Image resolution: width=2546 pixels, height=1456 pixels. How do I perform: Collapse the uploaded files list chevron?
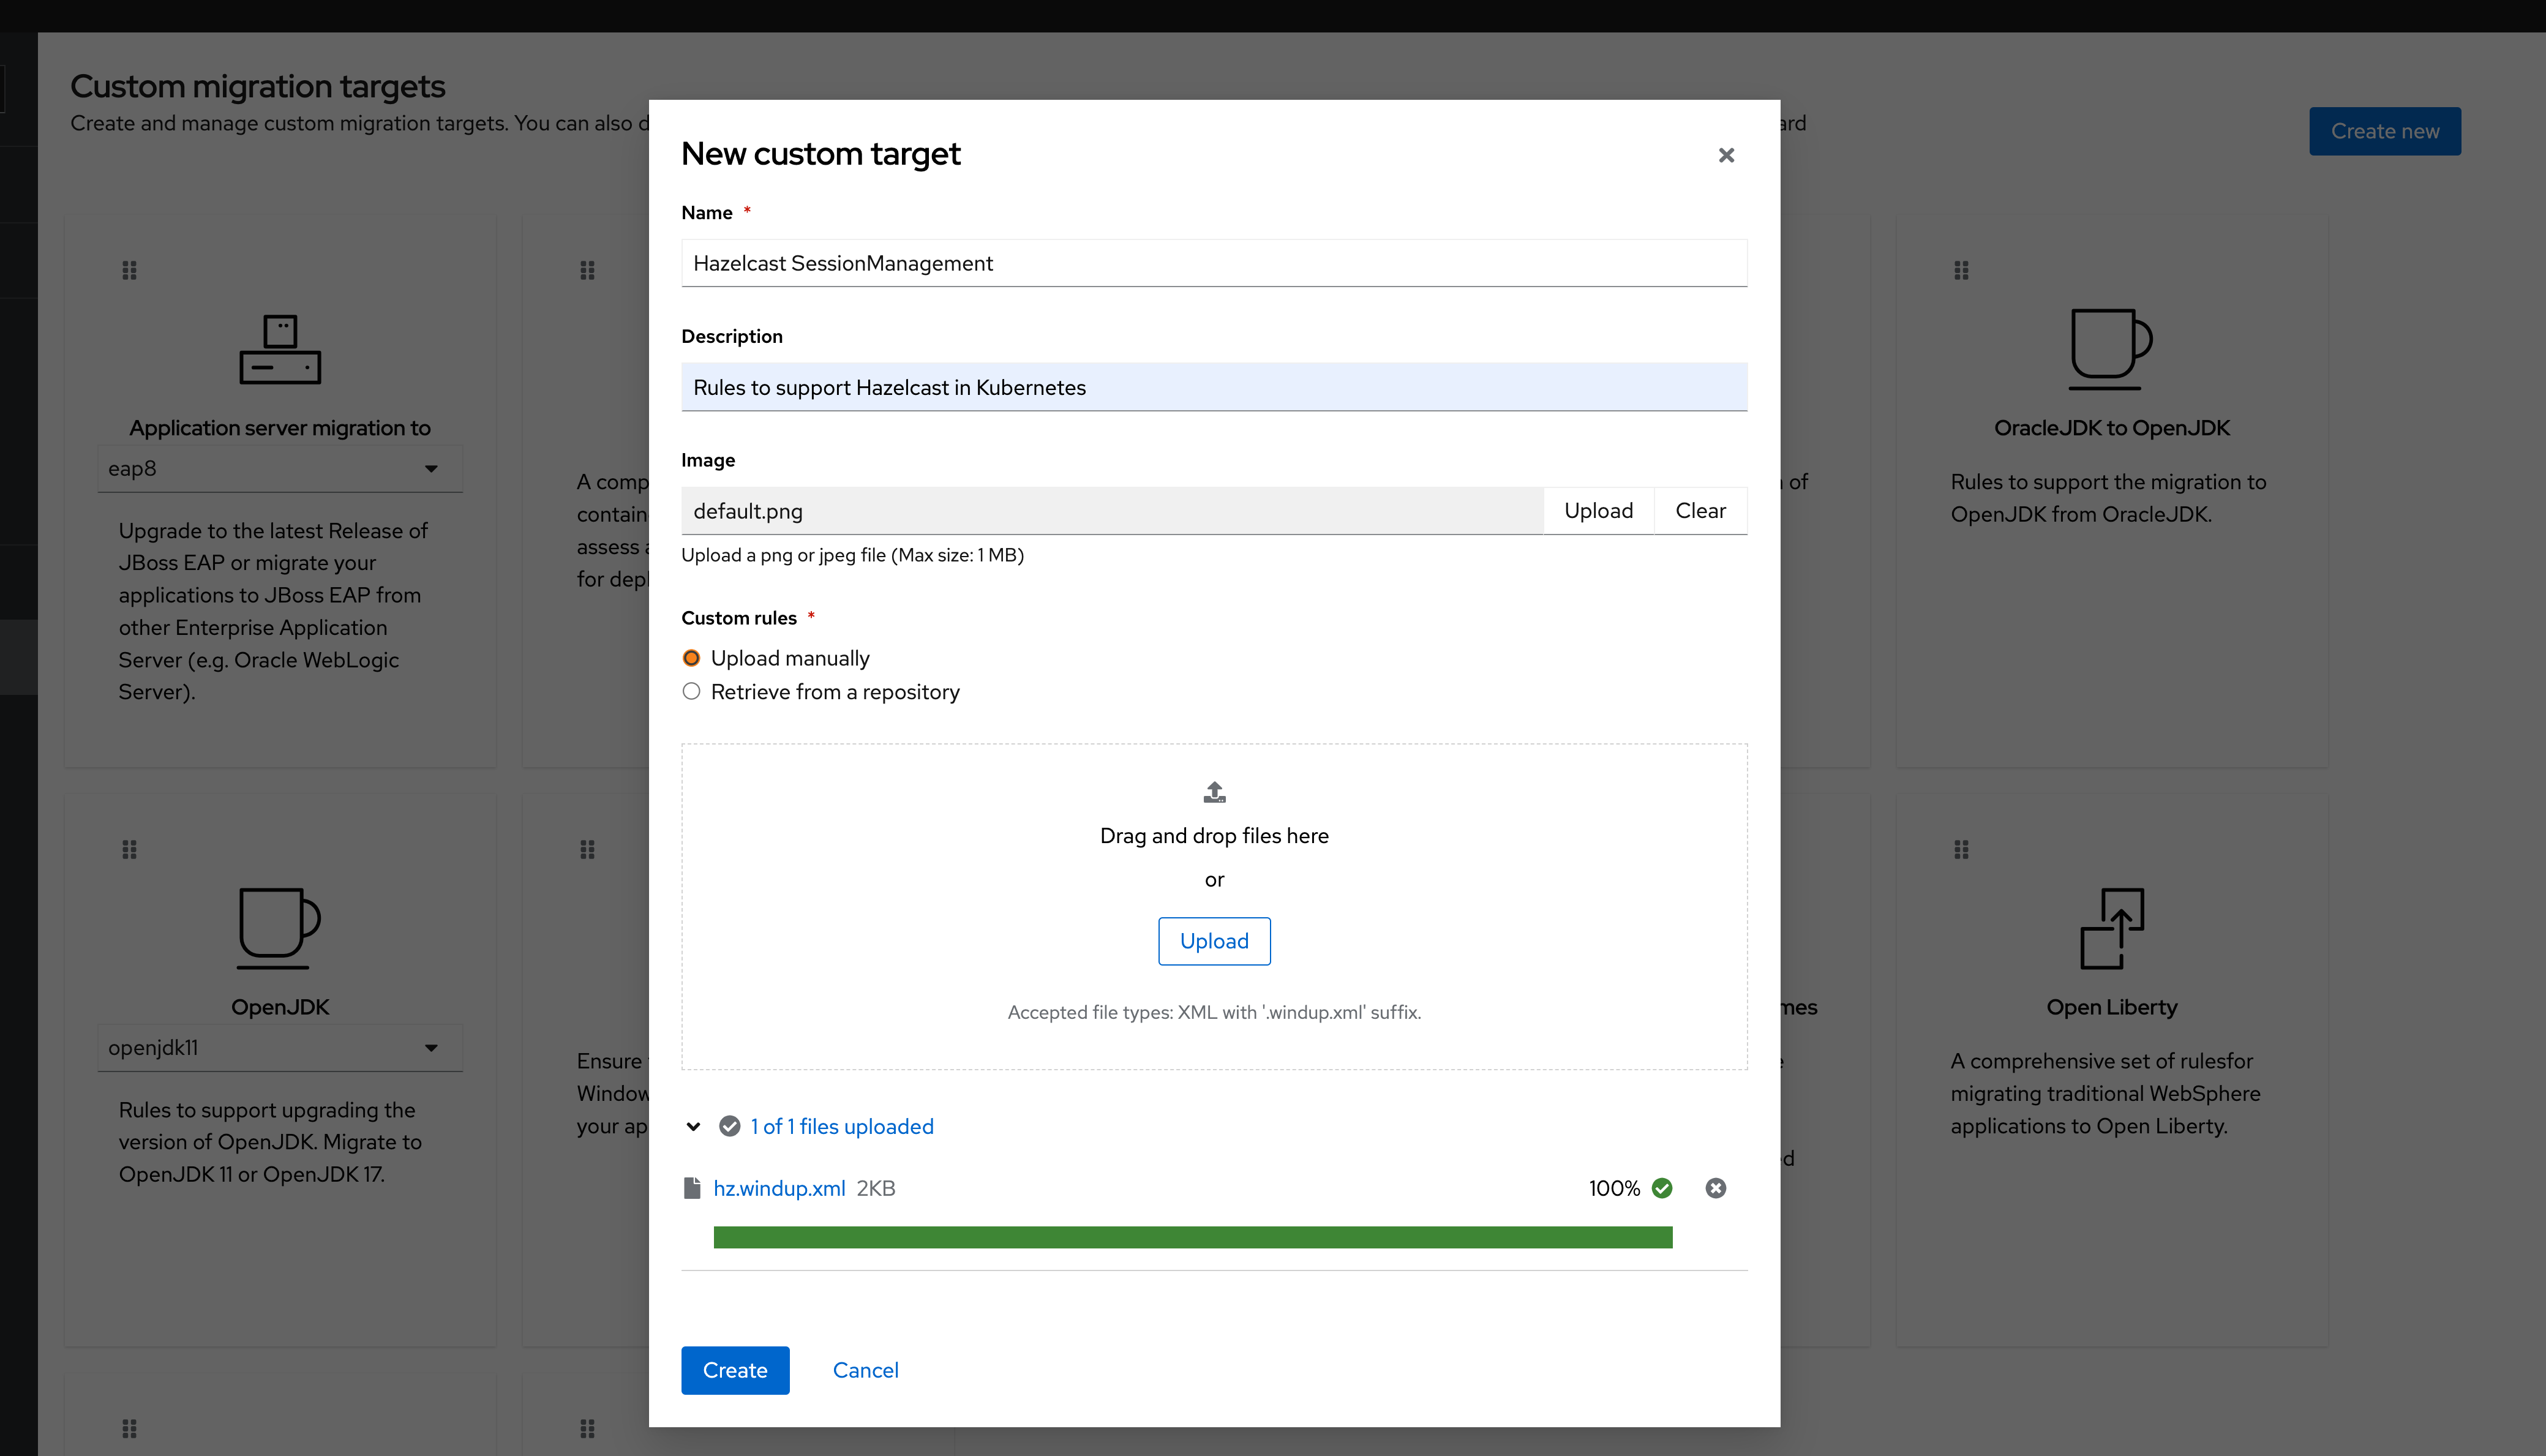click(693, 1127)
